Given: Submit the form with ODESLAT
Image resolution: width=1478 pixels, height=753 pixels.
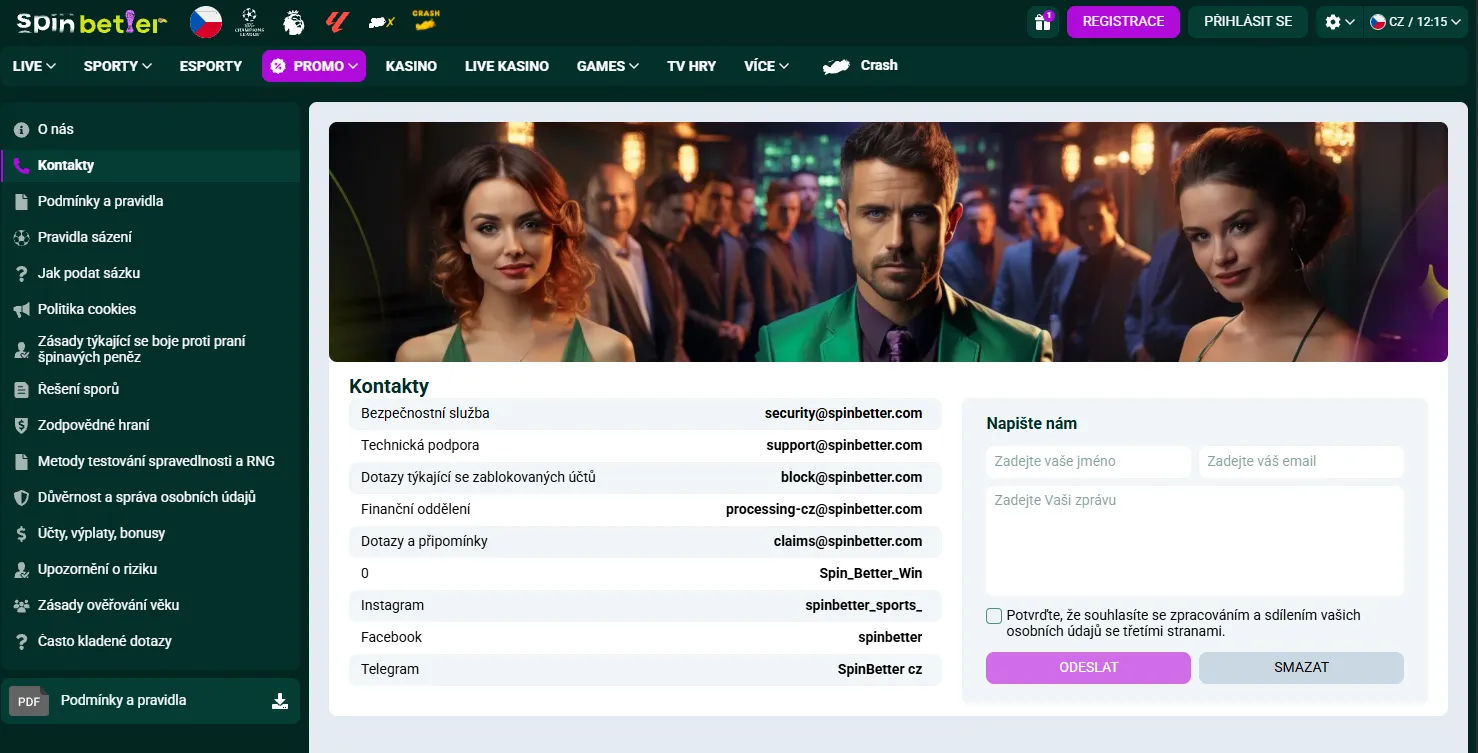Looking at the screenshot, I should pos(1088,668).
